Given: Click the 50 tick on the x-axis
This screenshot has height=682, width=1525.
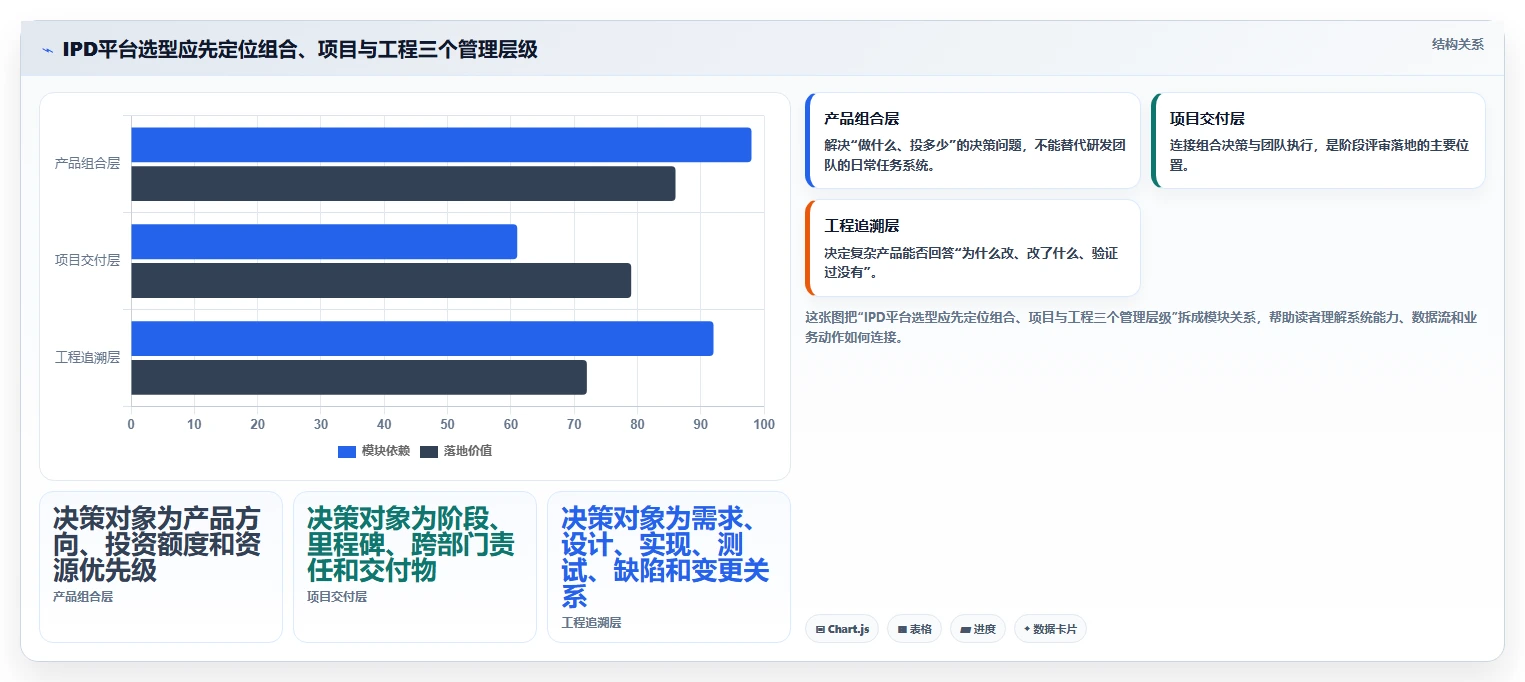Looking at the screenshot, I should click(447, 425).
